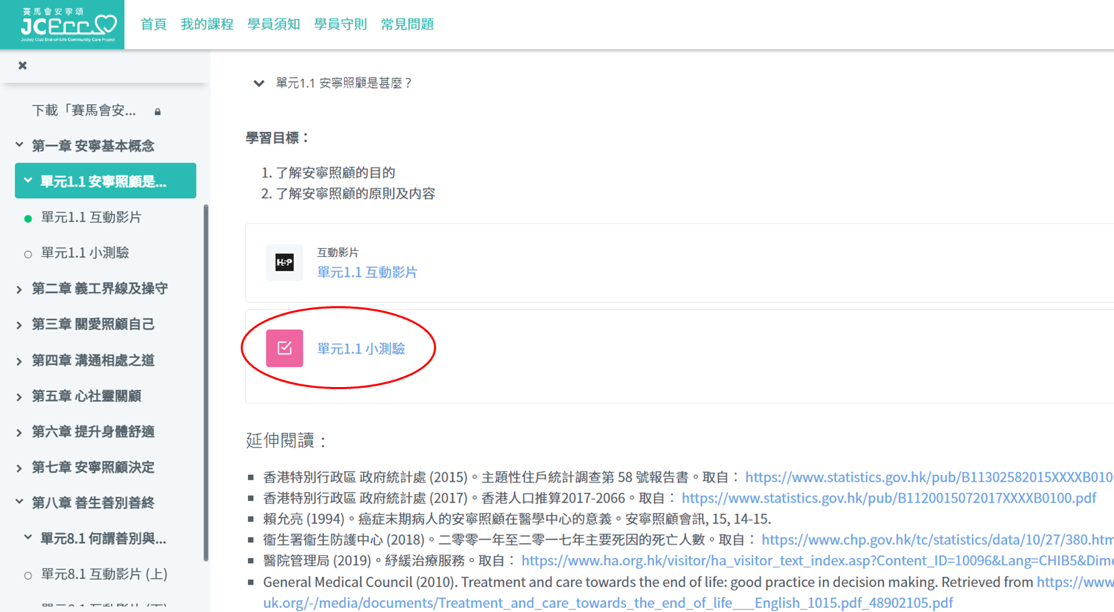Viewport: 1114px width, 612px height.
Task: Toggle completion circle for 單元8.1 互動影片 (上)
Action: tap(28, 575)
